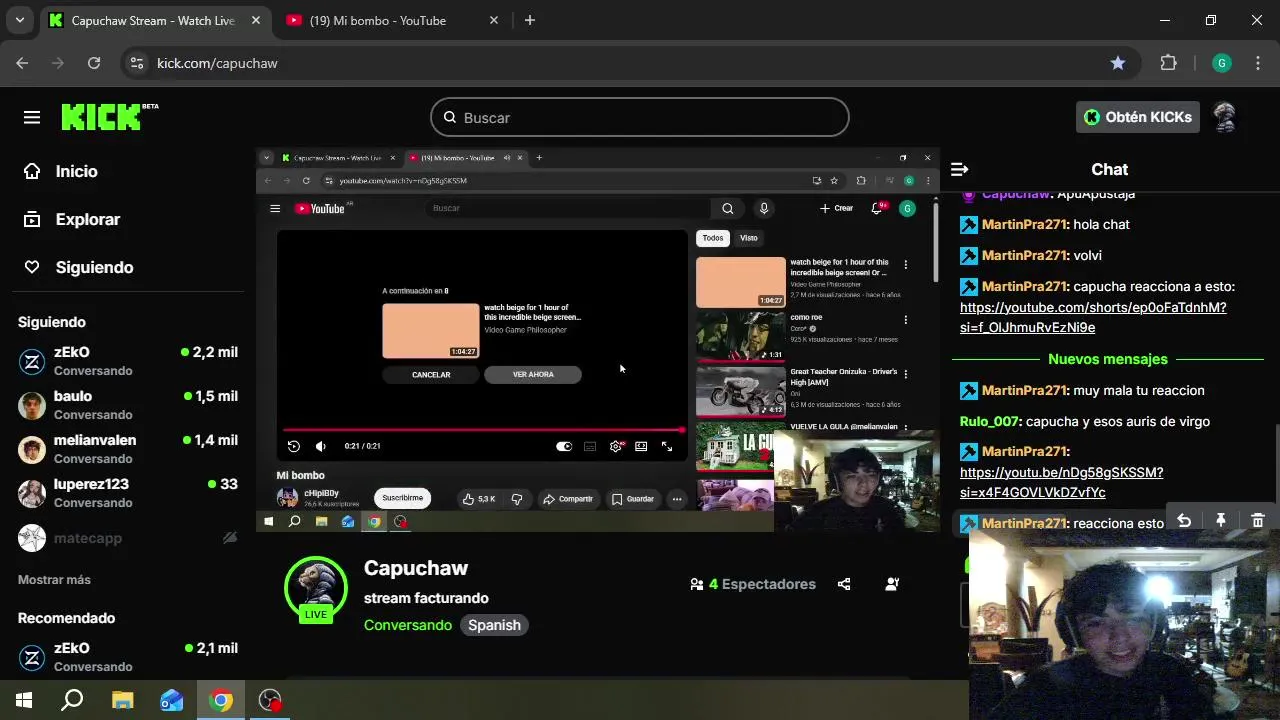Open Windows taskbar search
The image size is (1280, 720).
(72, 700)
